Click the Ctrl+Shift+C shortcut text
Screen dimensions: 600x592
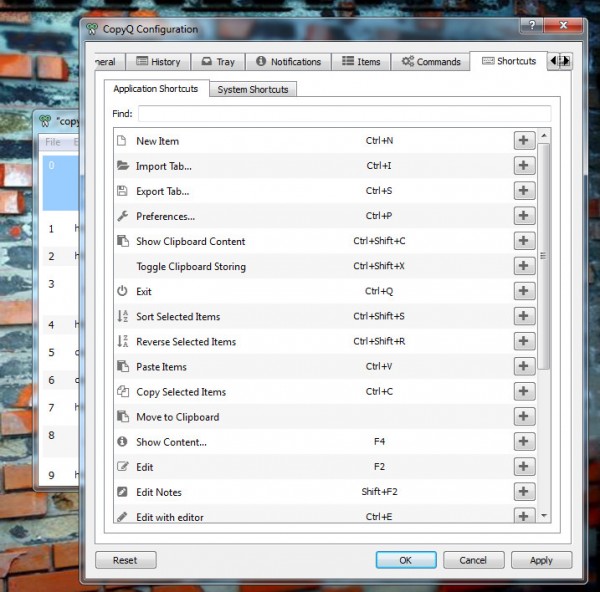pyautogui.click(x=379, y=241)
